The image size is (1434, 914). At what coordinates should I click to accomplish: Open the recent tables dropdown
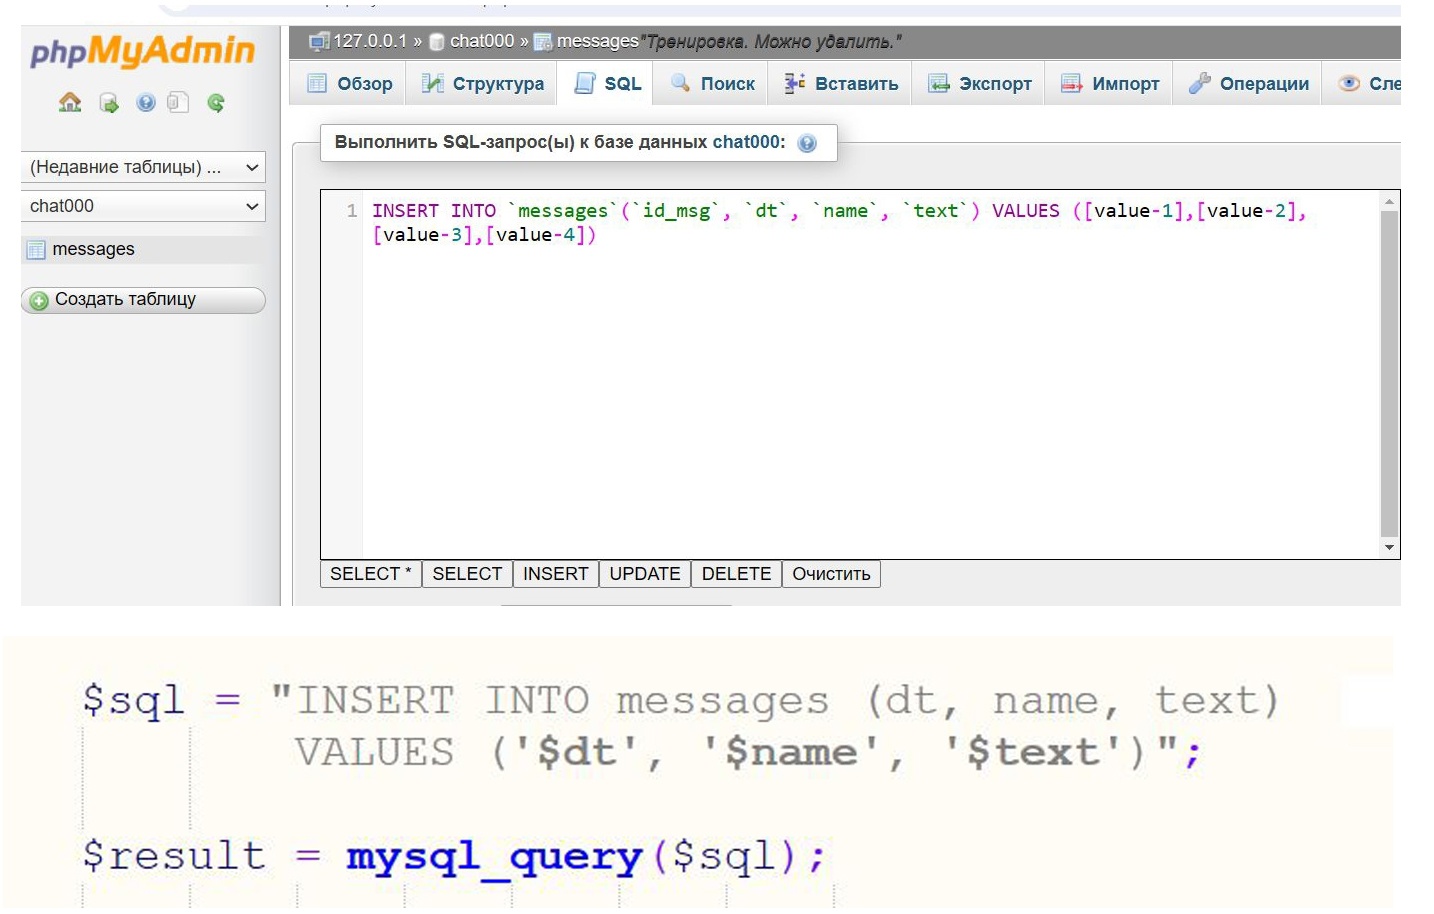click(143, 167)
